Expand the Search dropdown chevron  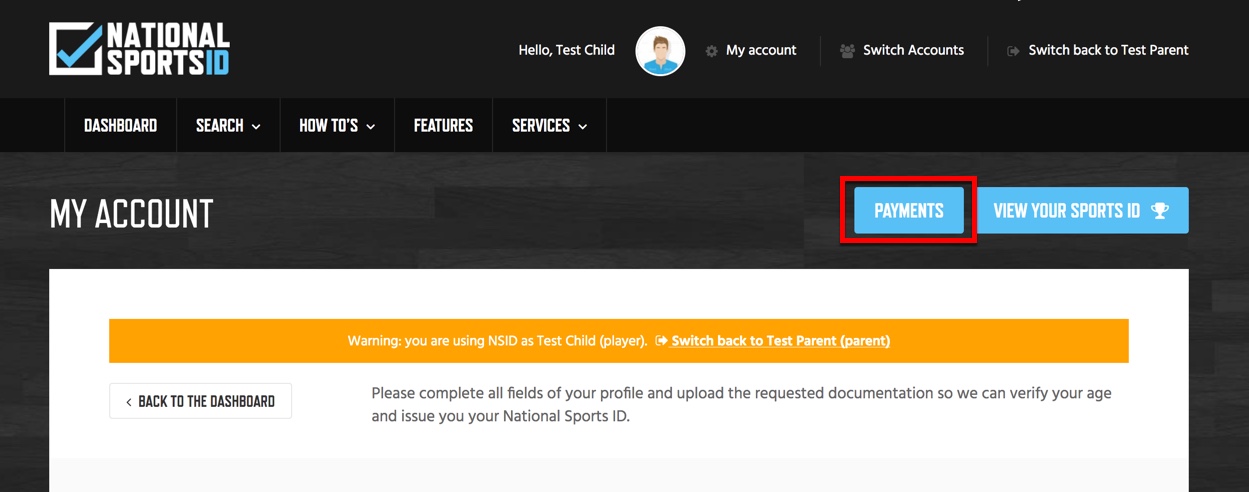256,127
